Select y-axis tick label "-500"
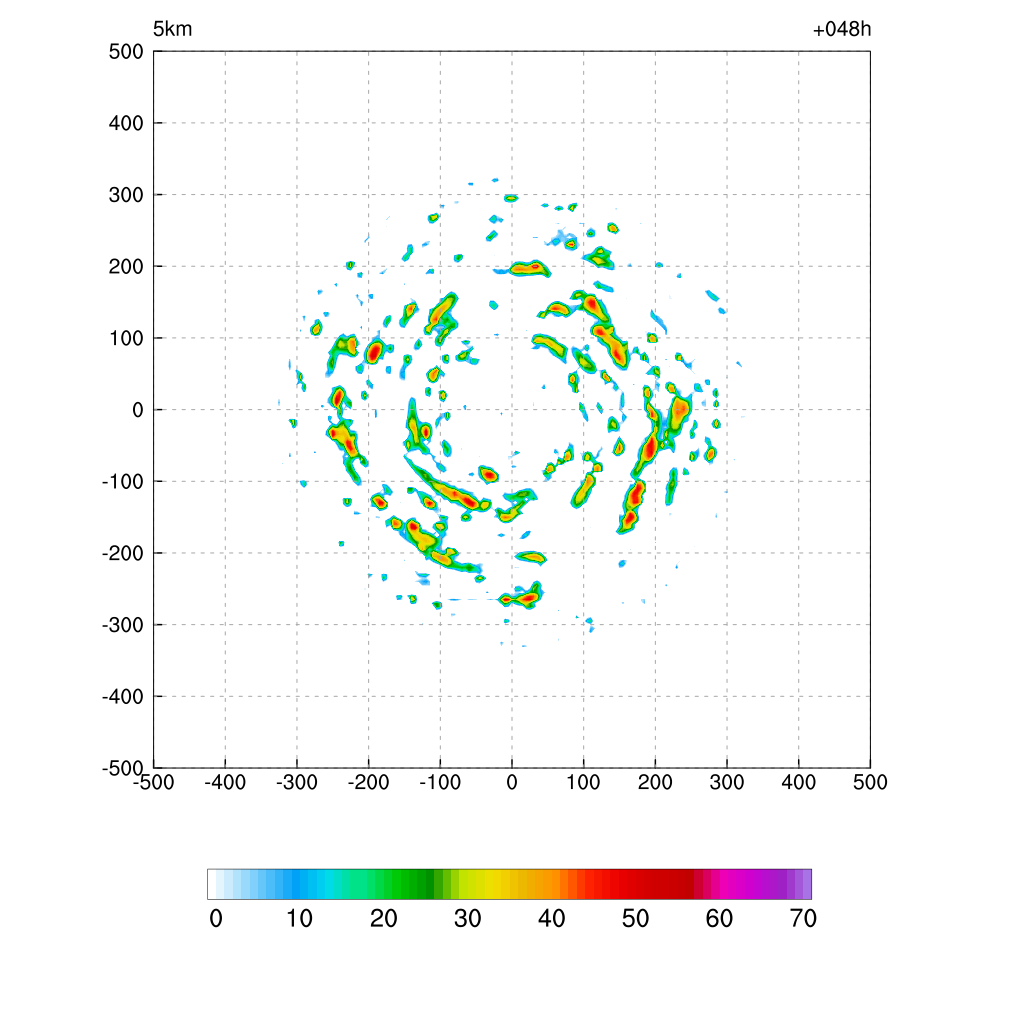 pos(123,768)
